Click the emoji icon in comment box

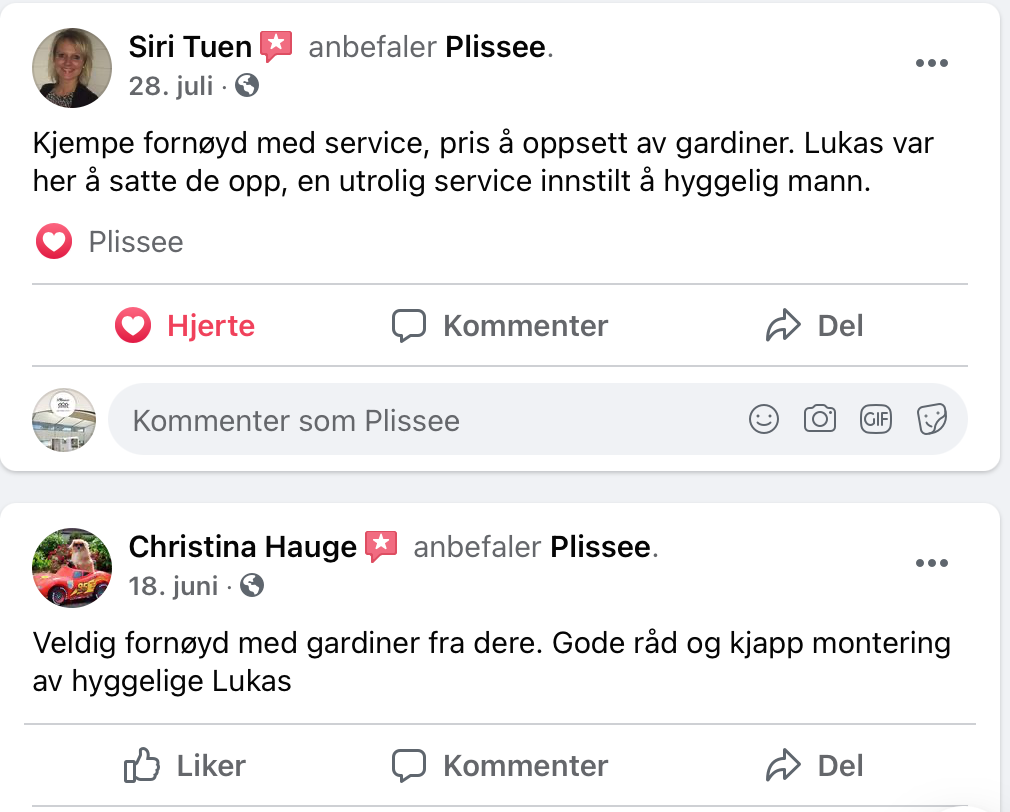point(764,420)
